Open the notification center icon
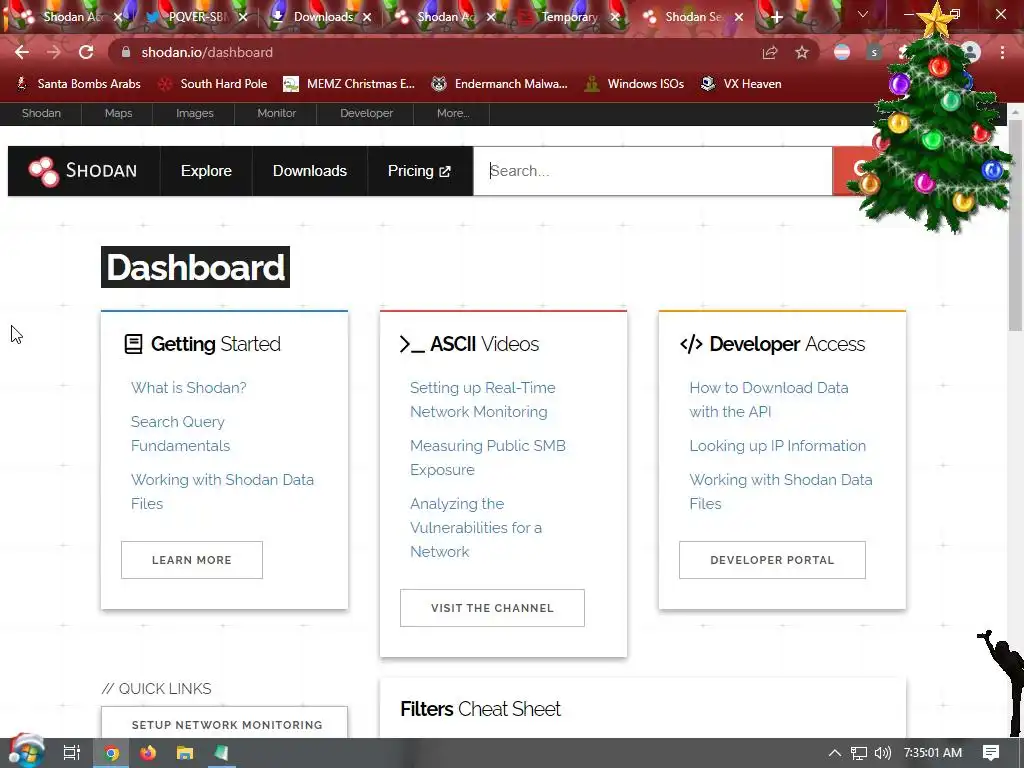1024x768 pixels. [x=991, y=753]
